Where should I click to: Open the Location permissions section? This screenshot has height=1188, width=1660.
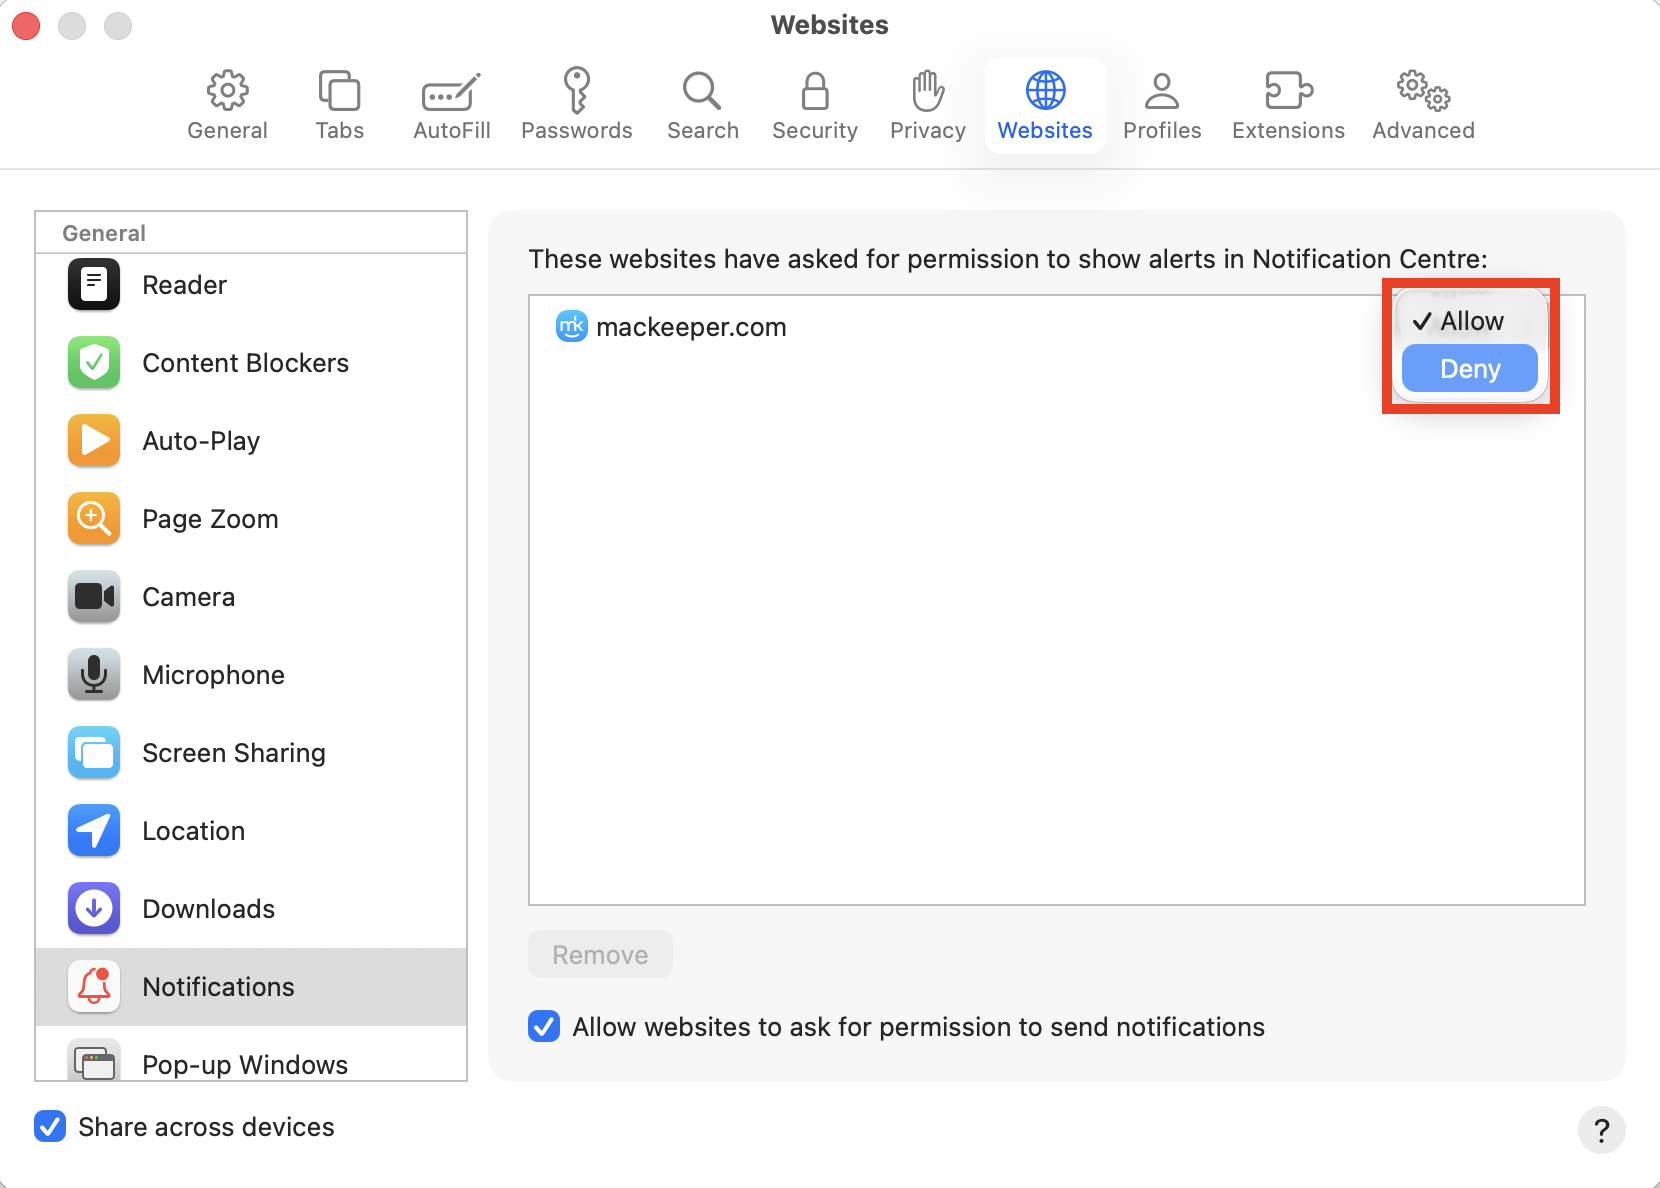93,830
